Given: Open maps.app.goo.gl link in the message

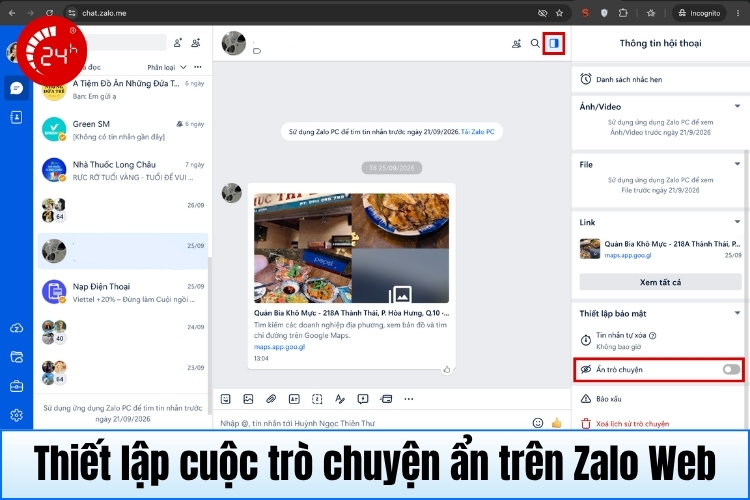Looking at the screenshot, I should [279, 347].
